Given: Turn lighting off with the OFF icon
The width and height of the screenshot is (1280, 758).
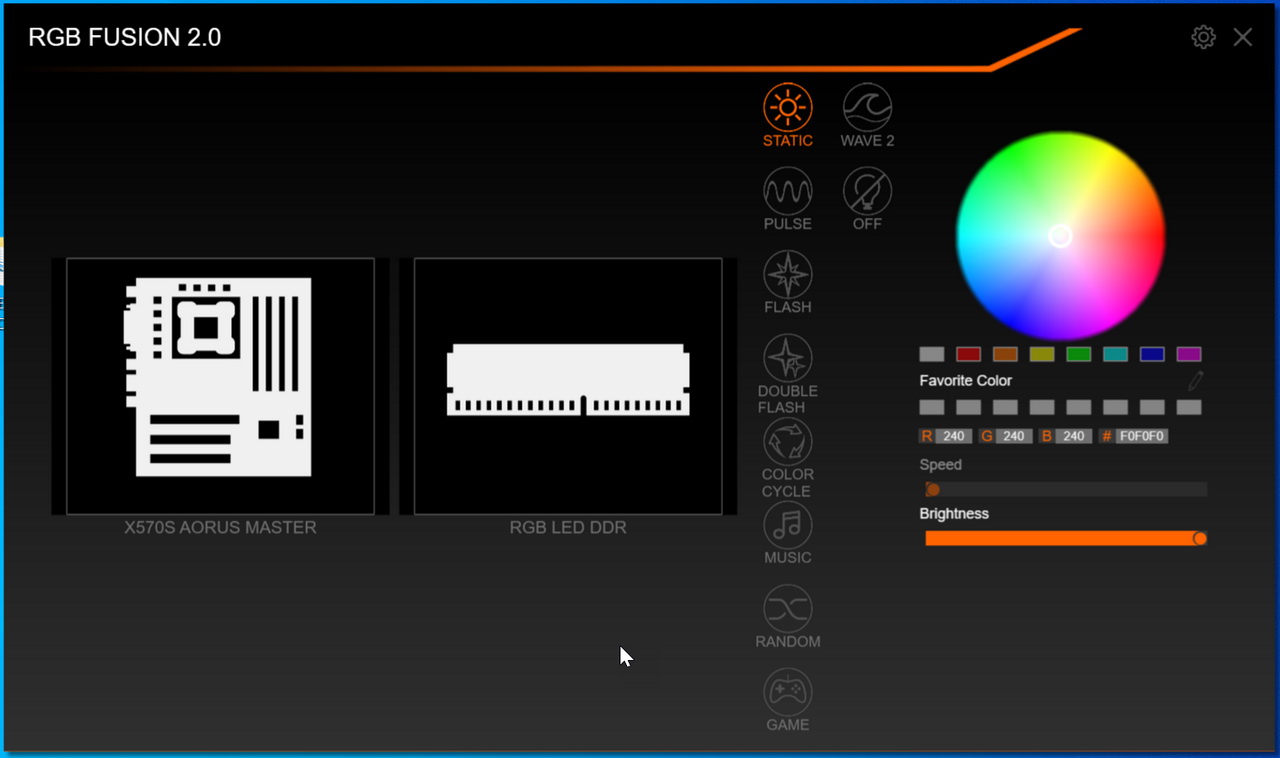Looking at the screenshot, I should pos(867,190).
